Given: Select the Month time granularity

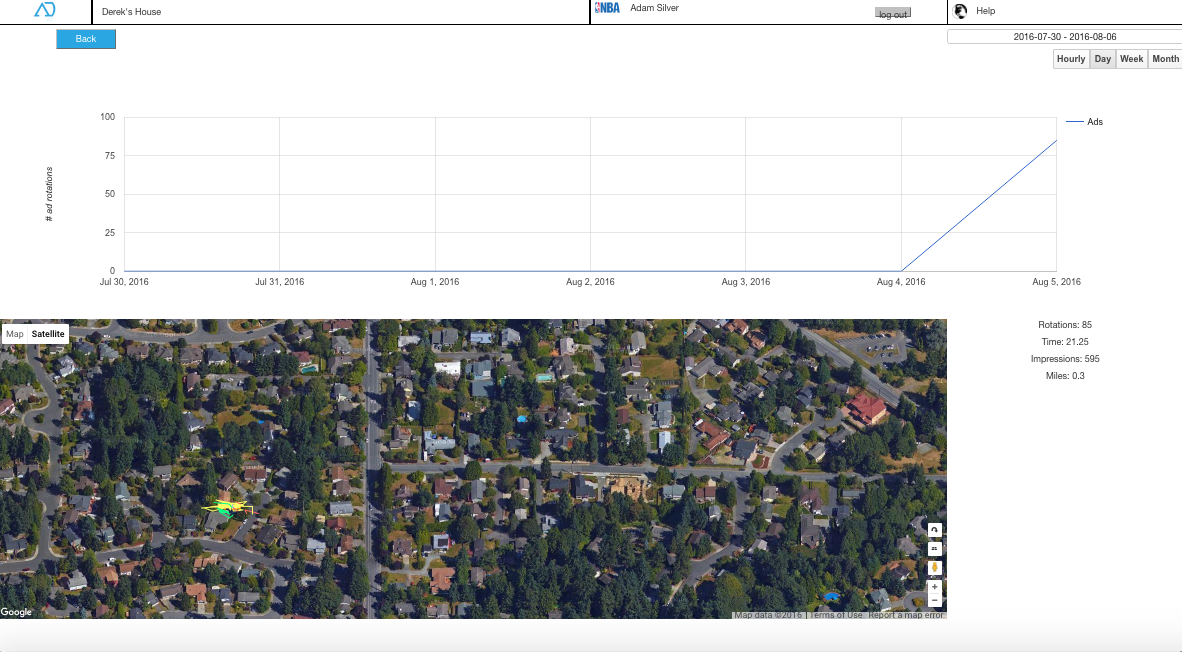Looking at the screenshot, I should pyautogui.click(x=1165, y=59).
